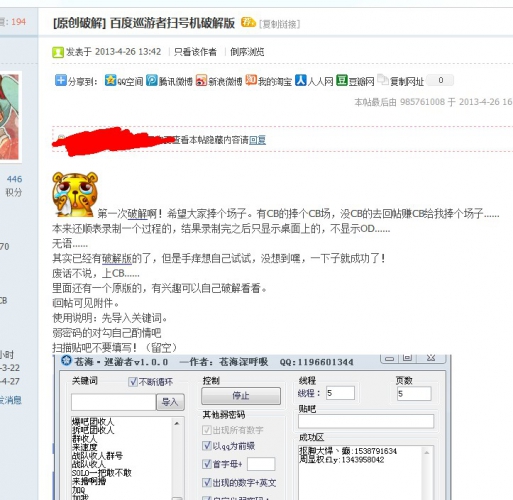Share to 豆瓣网 icon

[342, 80]
